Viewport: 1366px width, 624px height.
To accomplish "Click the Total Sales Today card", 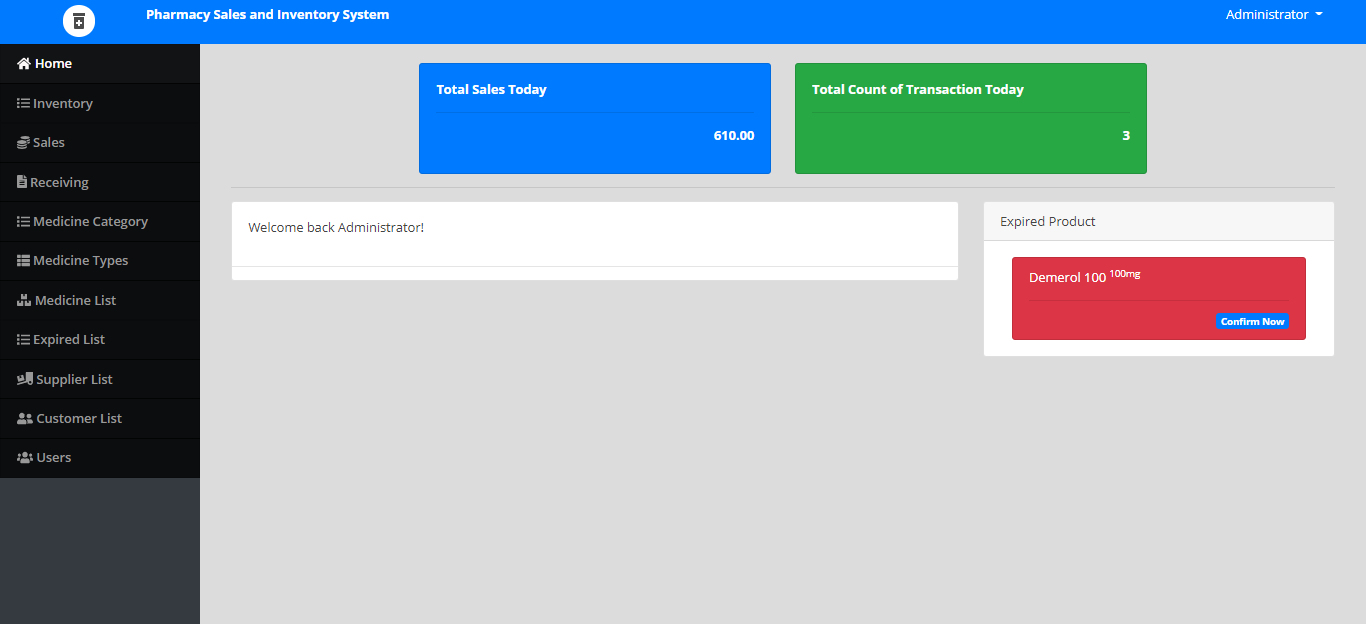I will coord(594,118).
